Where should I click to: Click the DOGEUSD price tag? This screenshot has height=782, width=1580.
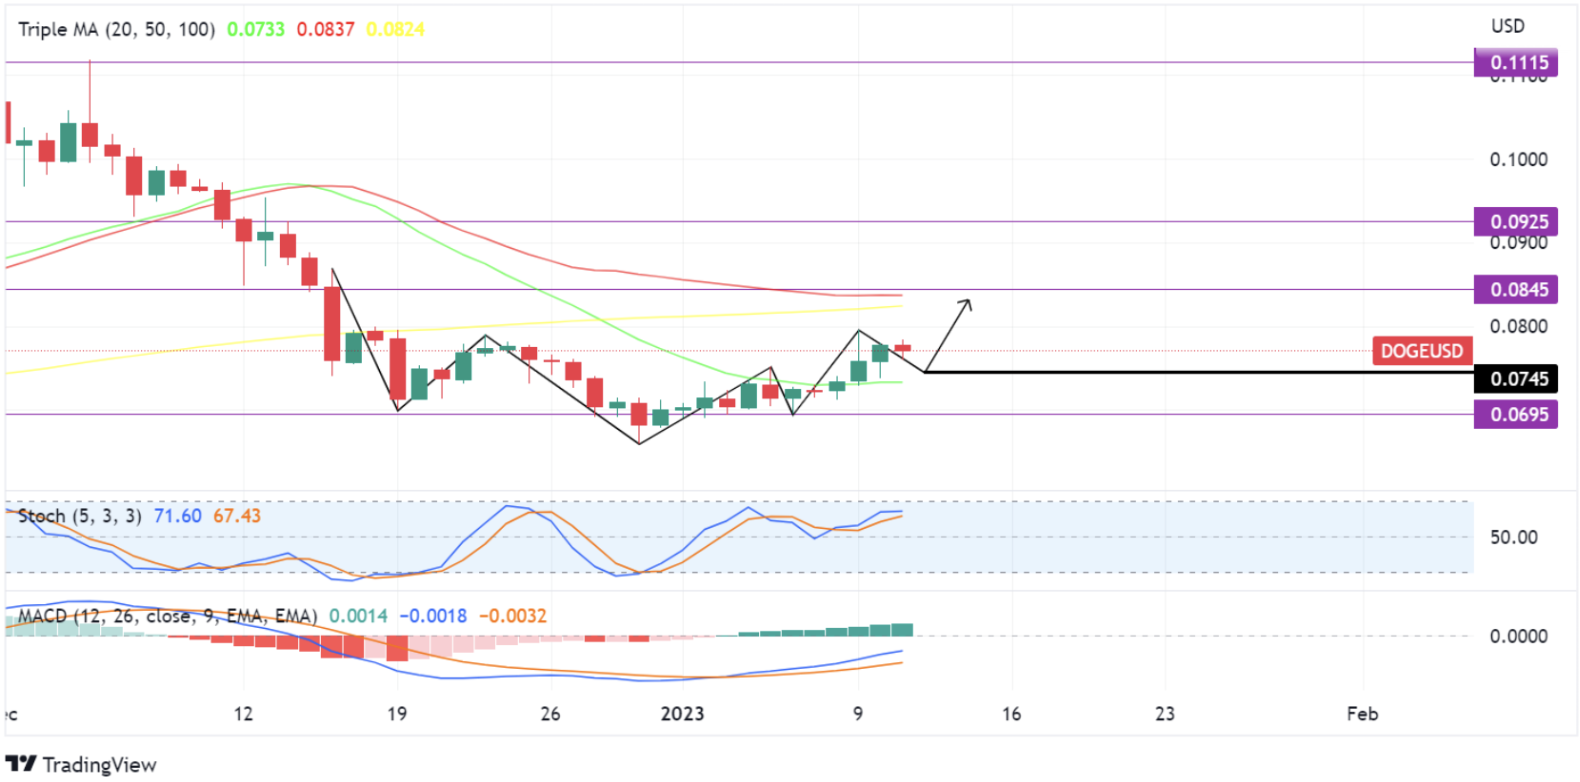pos(1422,351)
